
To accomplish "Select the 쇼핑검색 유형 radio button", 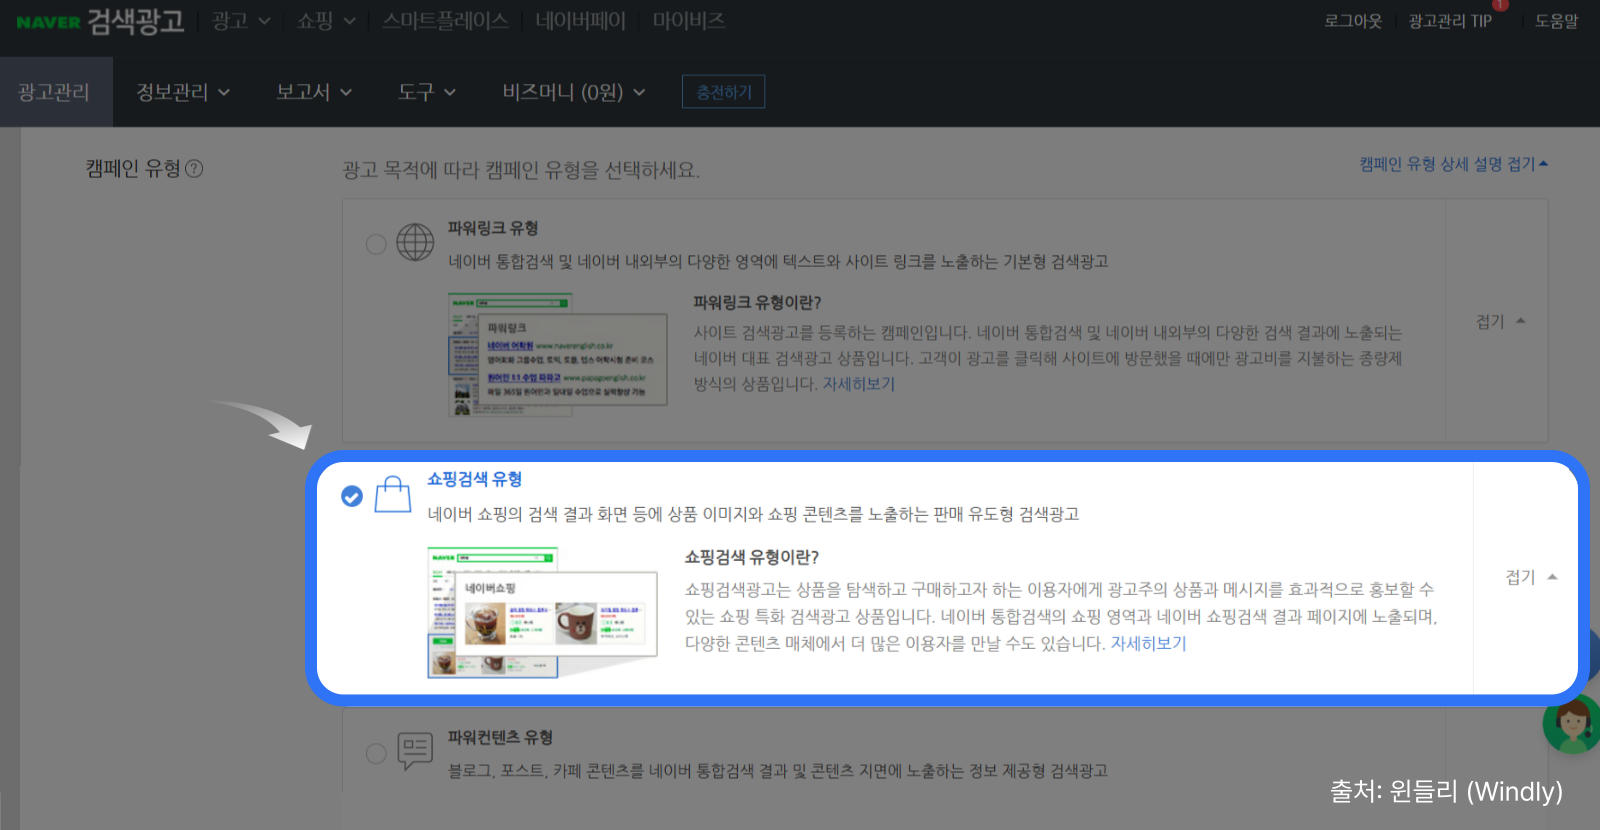I will [x=352, y=496].
